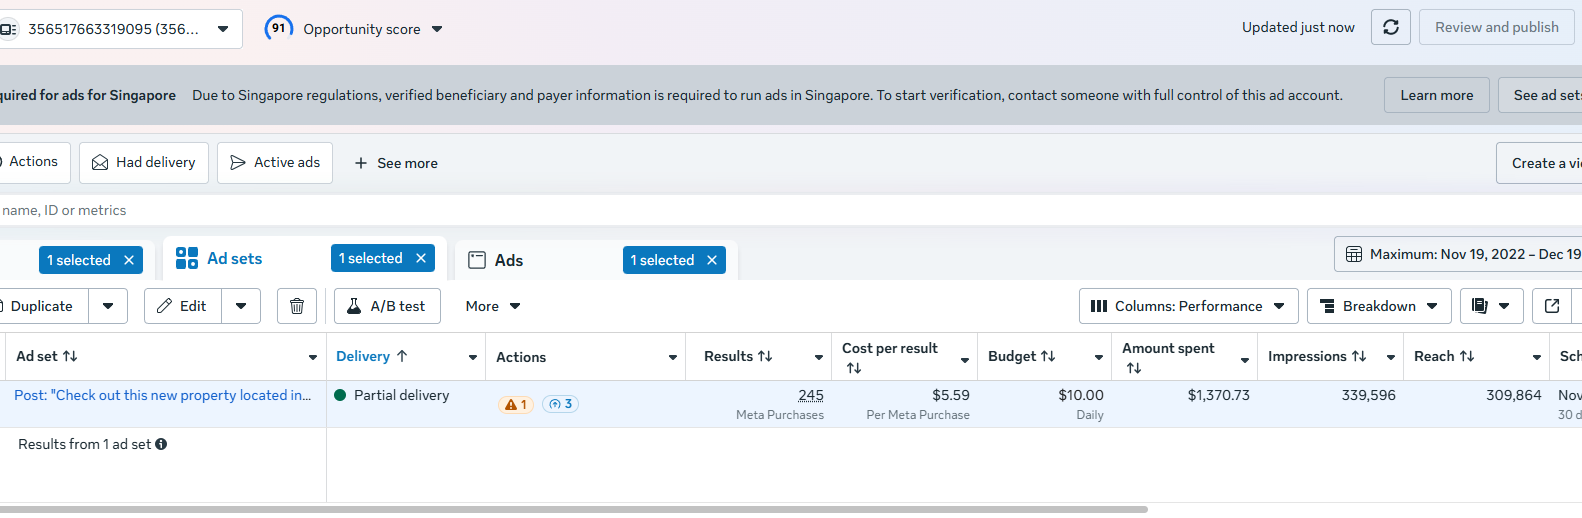Switch to the Ads tab
Viewport: 1582px width, 518px height.
[x=508, y=260]
